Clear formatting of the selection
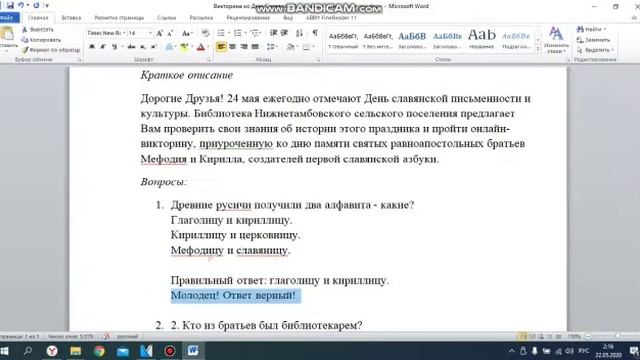This screenshot has width=640, height=360. tap(205, 33)
